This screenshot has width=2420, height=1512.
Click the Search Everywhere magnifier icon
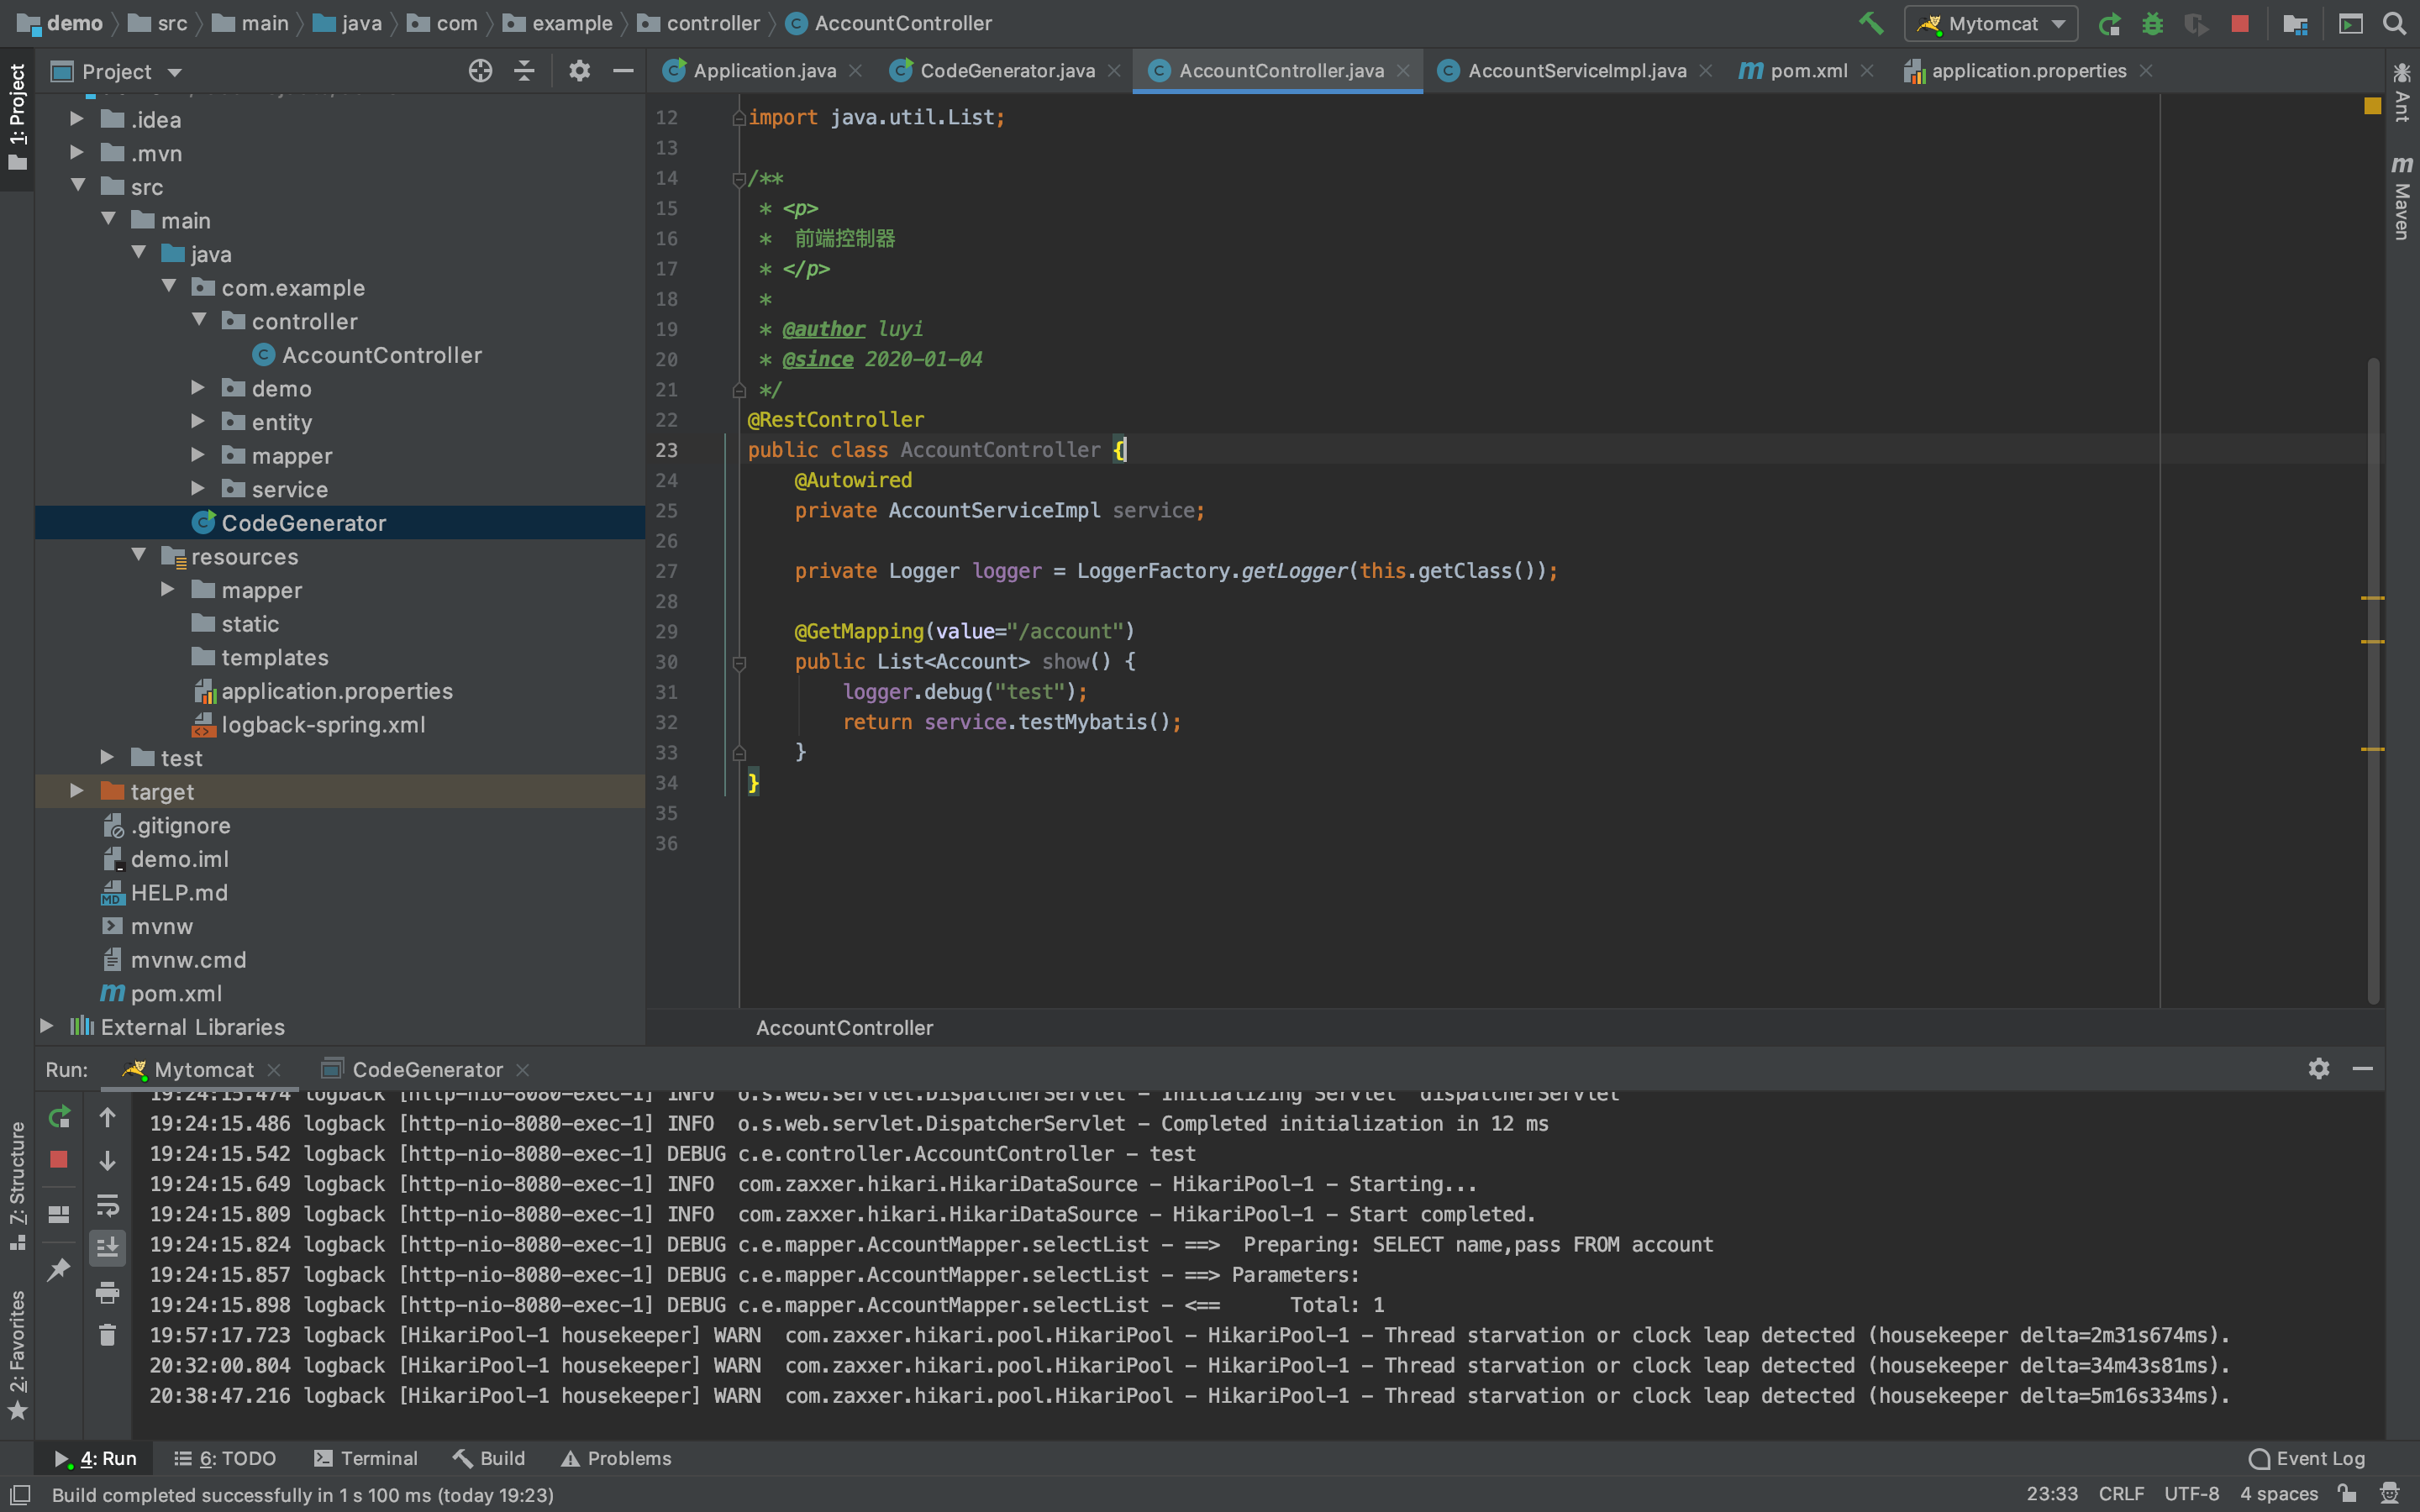(2394, 24)
